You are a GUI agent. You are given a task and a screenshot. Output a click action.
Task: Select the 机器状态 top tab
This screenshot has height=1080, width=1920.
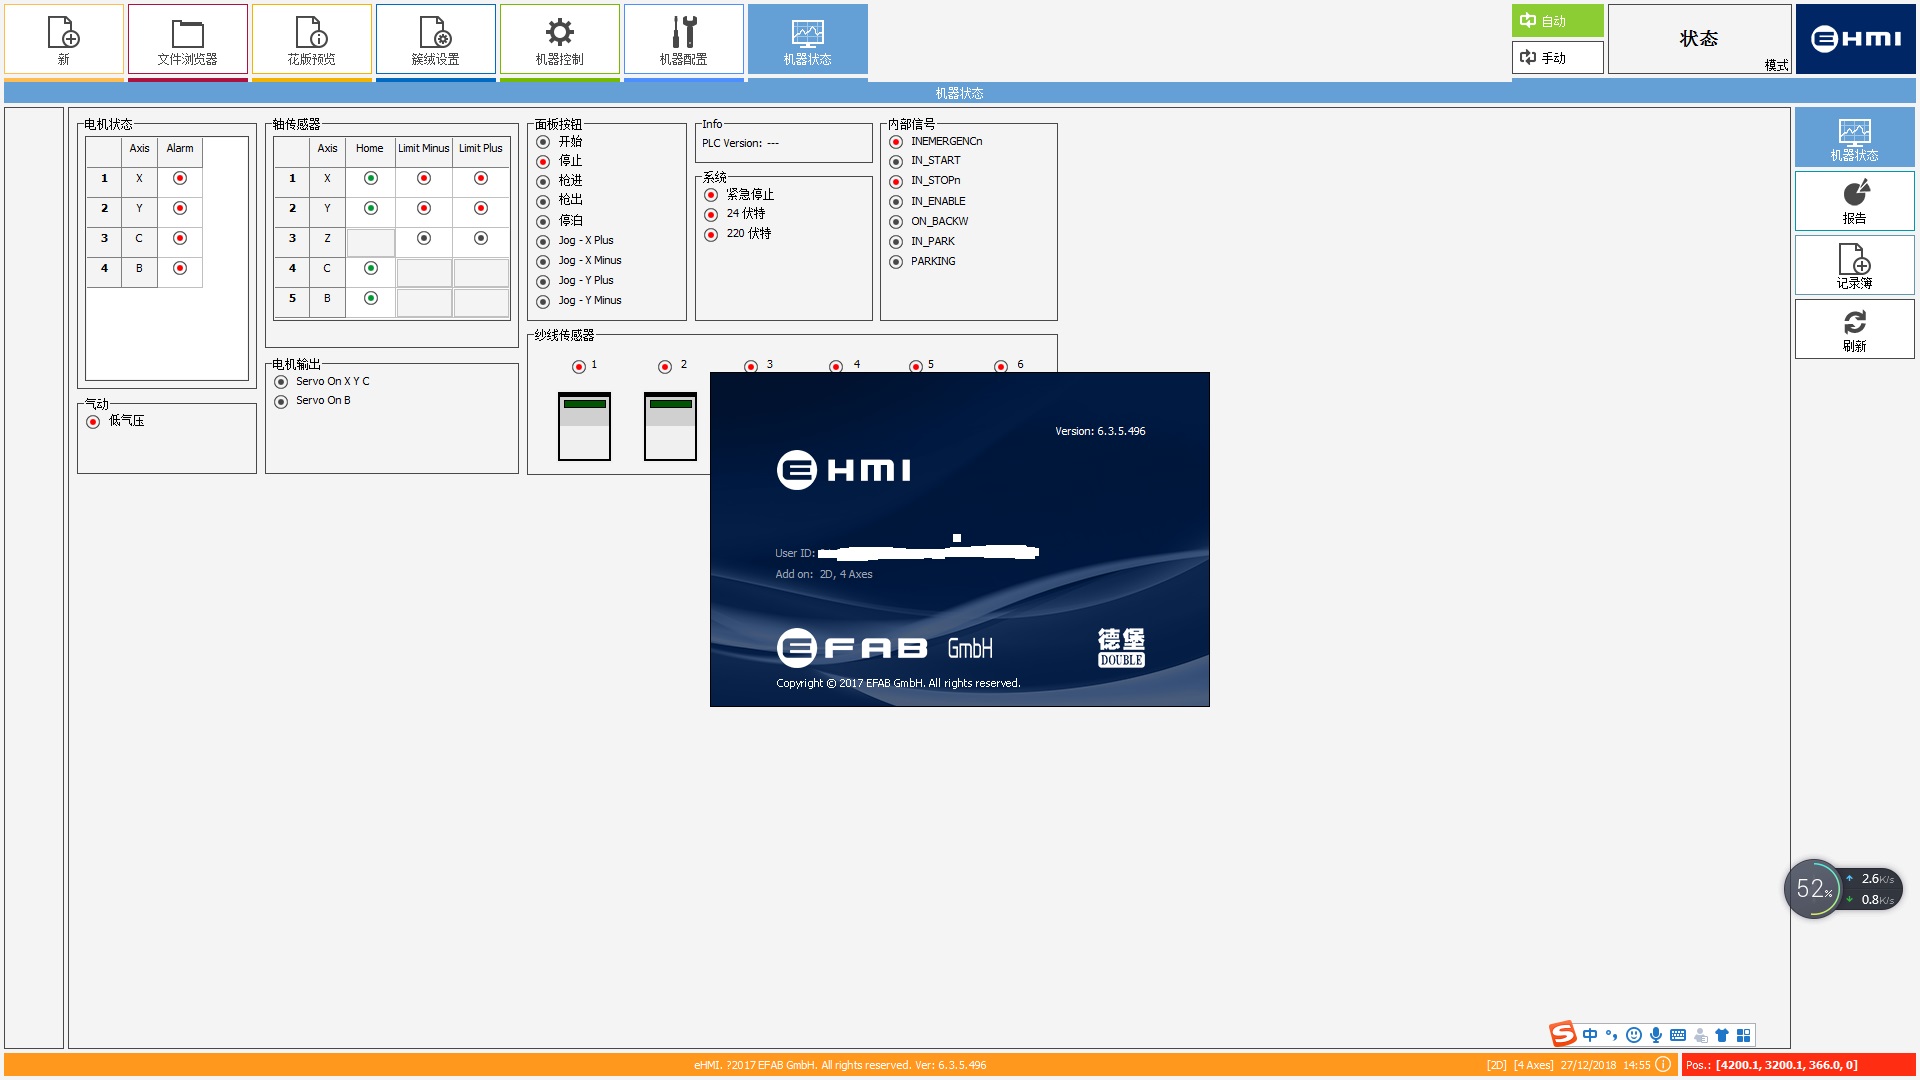tap(807, 40)
